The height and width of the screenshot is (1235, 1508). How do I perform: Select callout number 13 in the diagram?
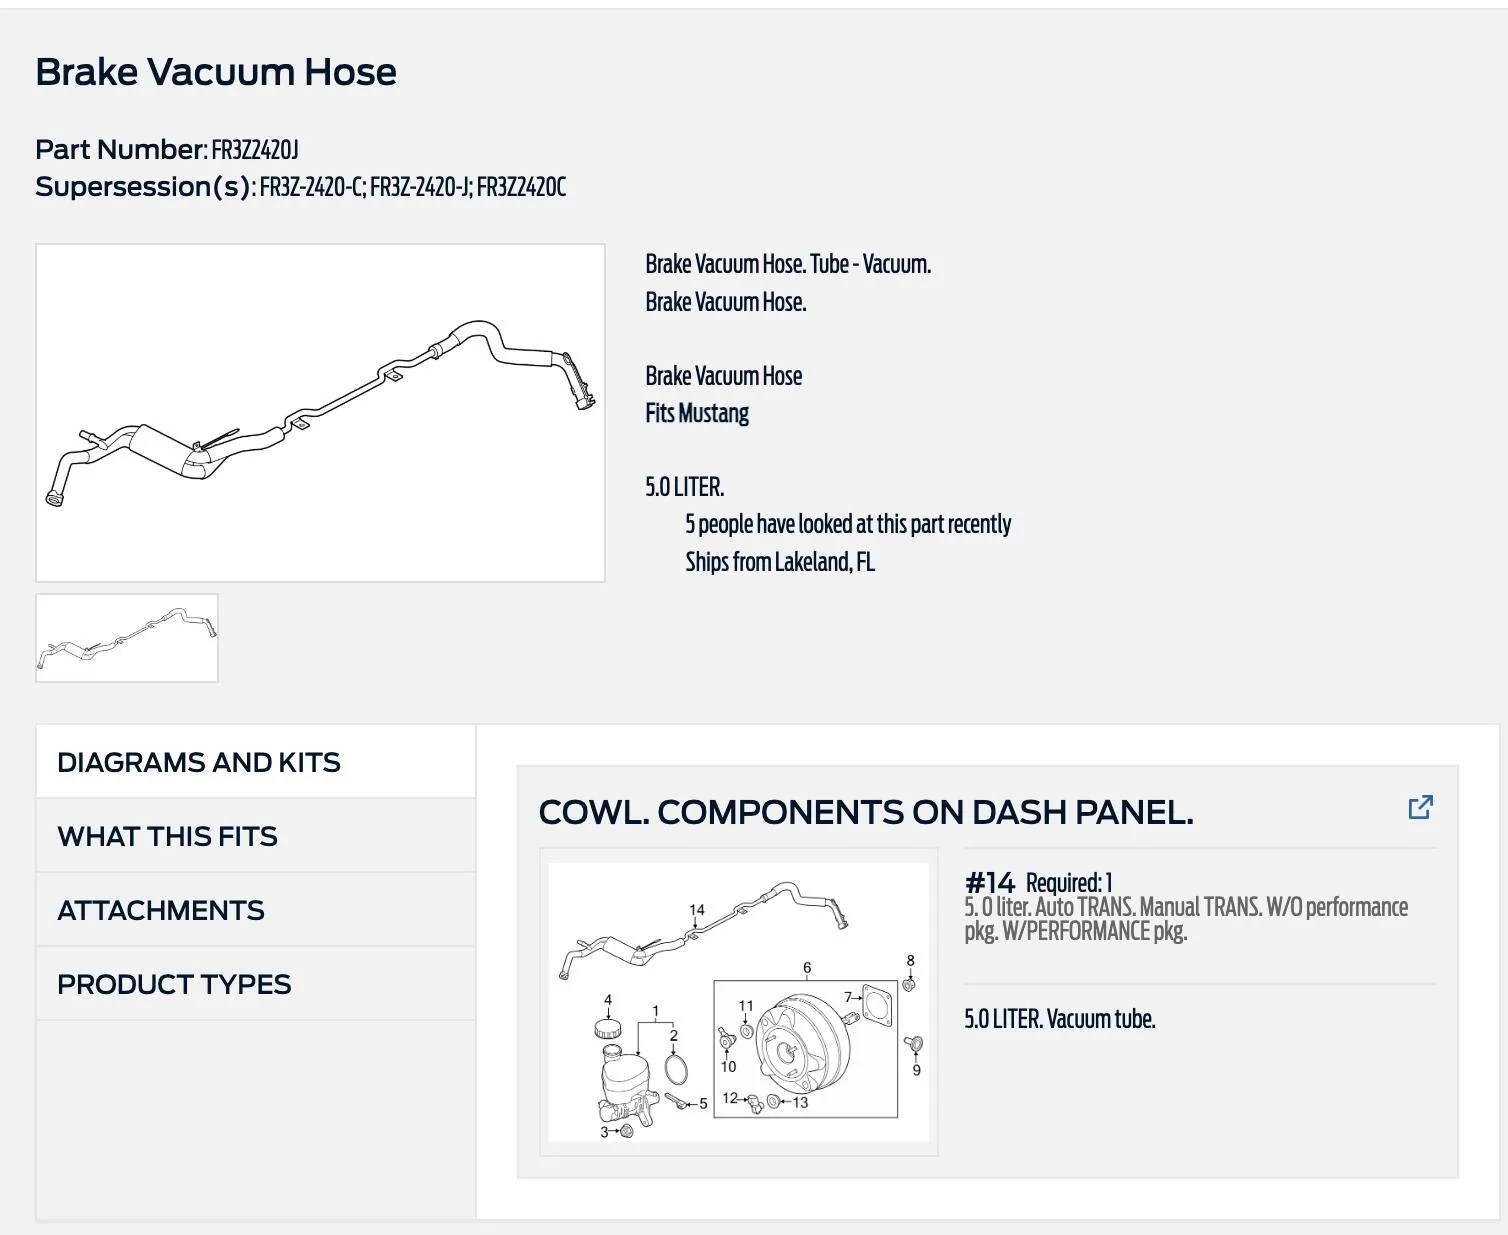(x=800, y=1102)
